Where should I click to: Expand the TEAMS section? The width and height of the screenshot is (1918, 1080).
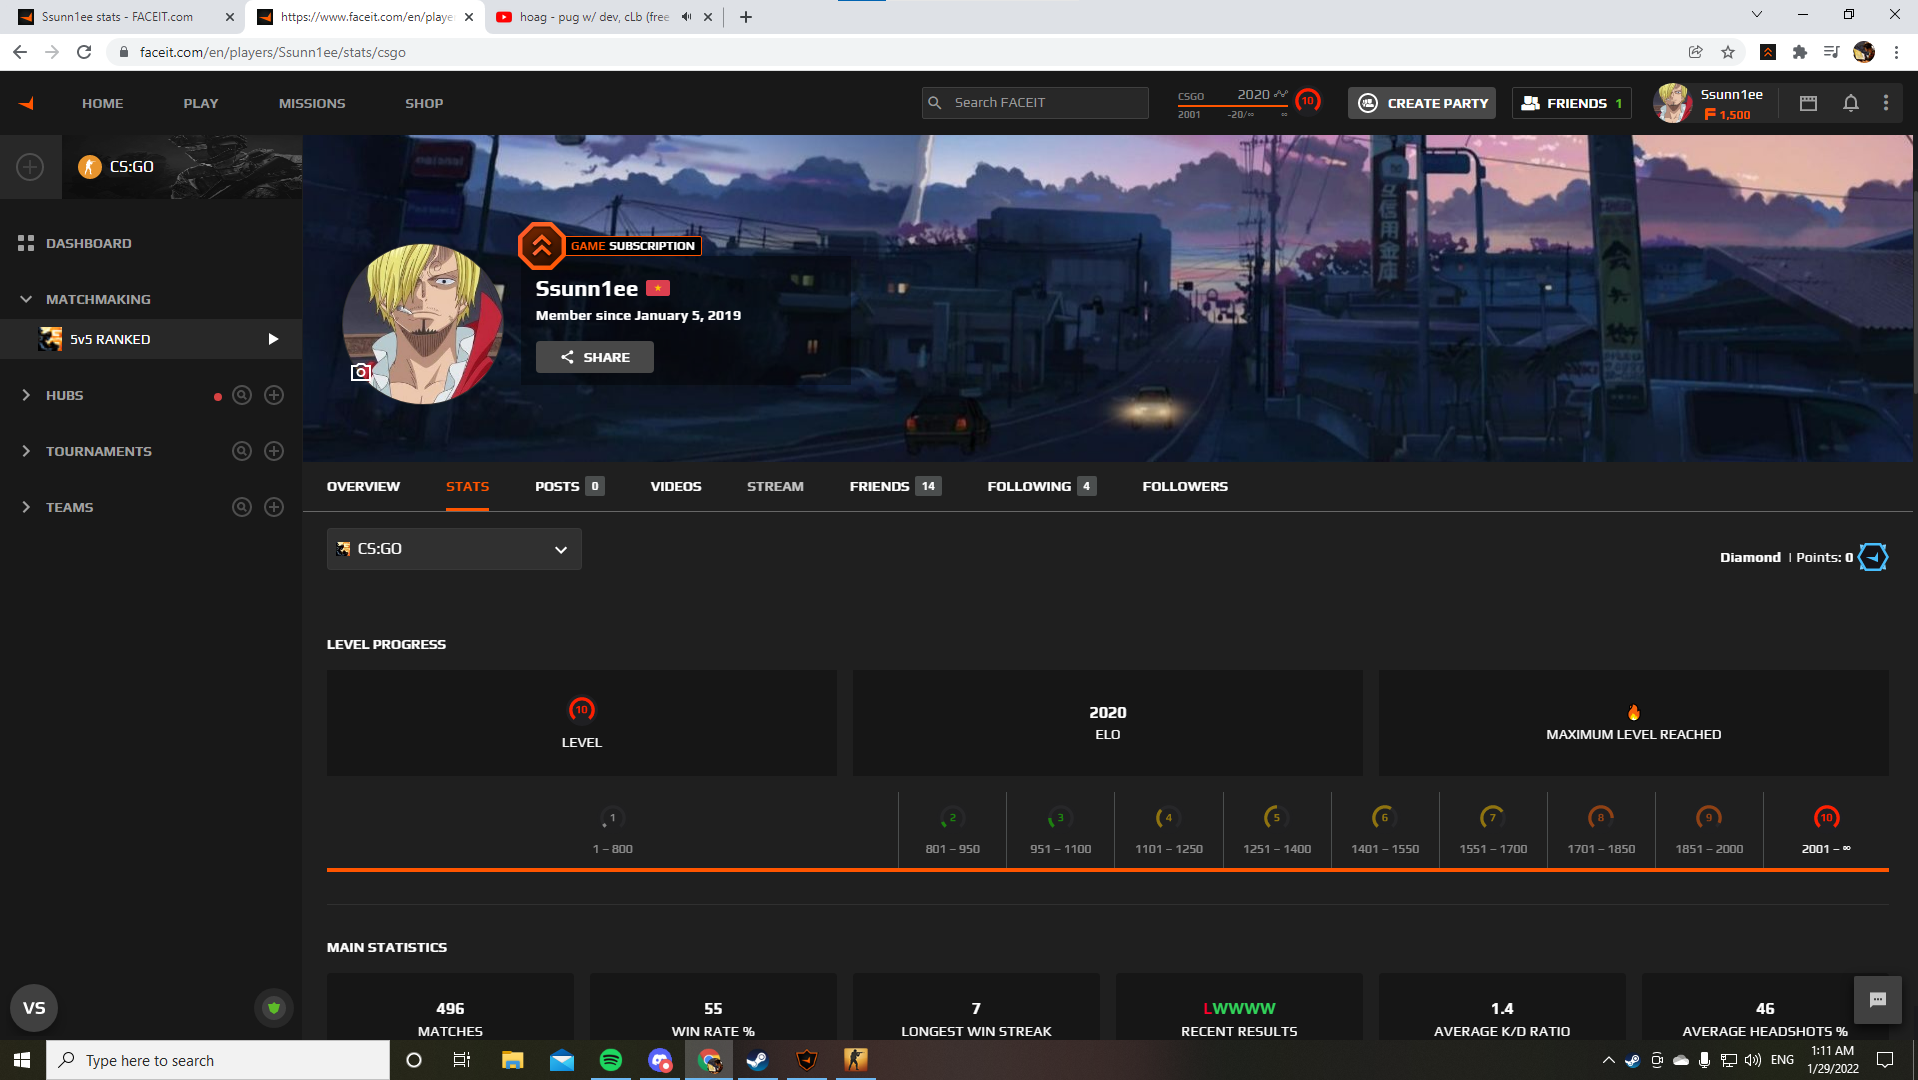pos(26,507)
